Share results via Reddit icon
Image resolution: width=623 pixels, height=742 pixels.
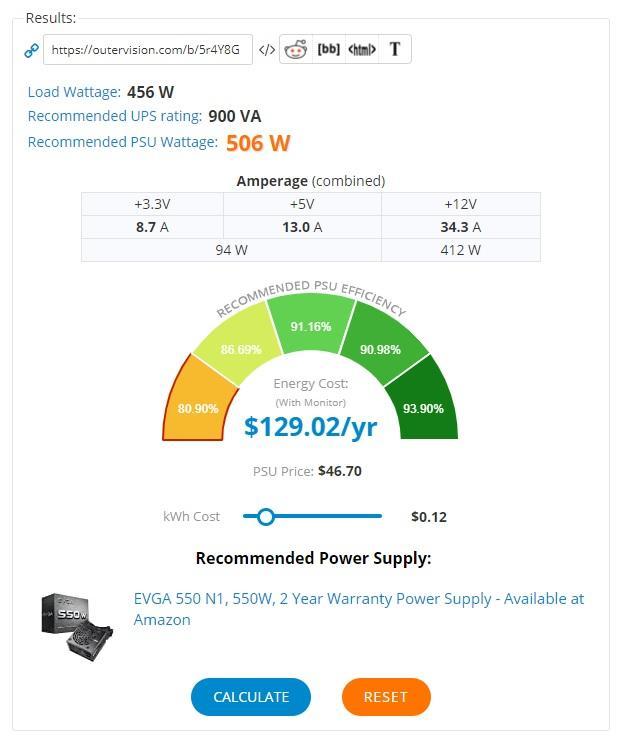pyautogui.click(x=296, y=49)
